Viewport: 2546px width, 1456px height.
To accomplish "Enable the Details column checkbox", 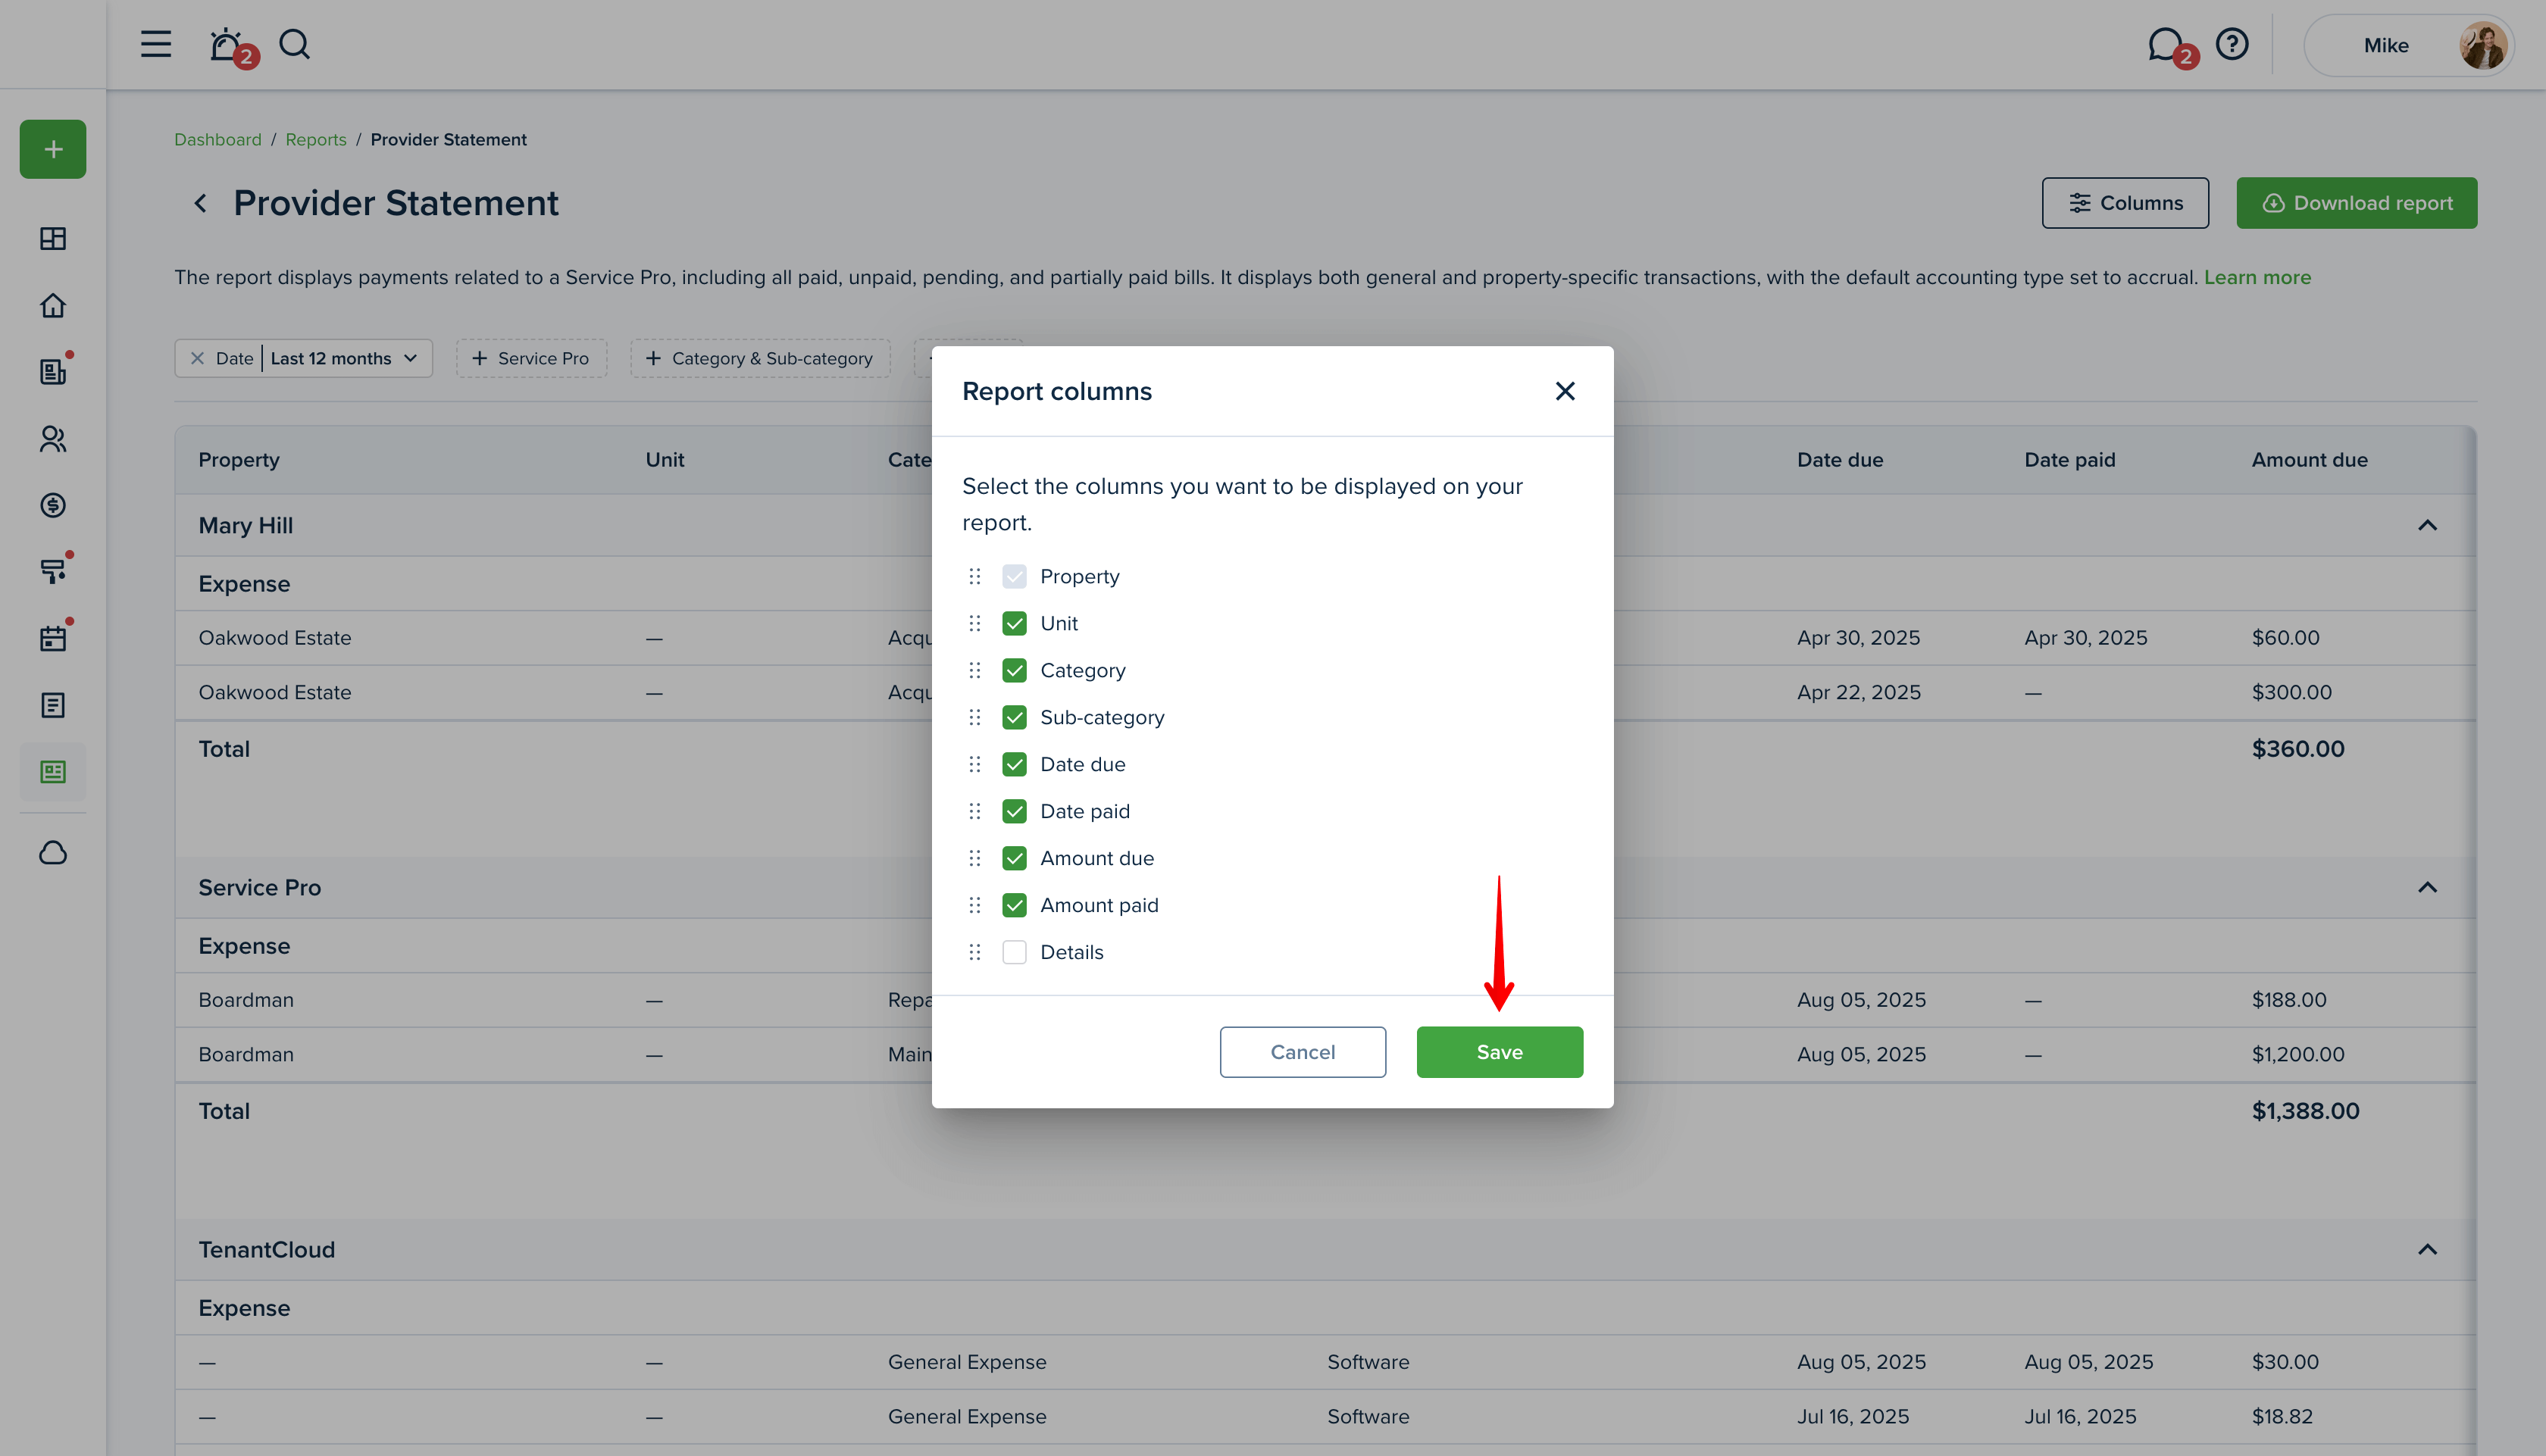I will (1014, 952).
